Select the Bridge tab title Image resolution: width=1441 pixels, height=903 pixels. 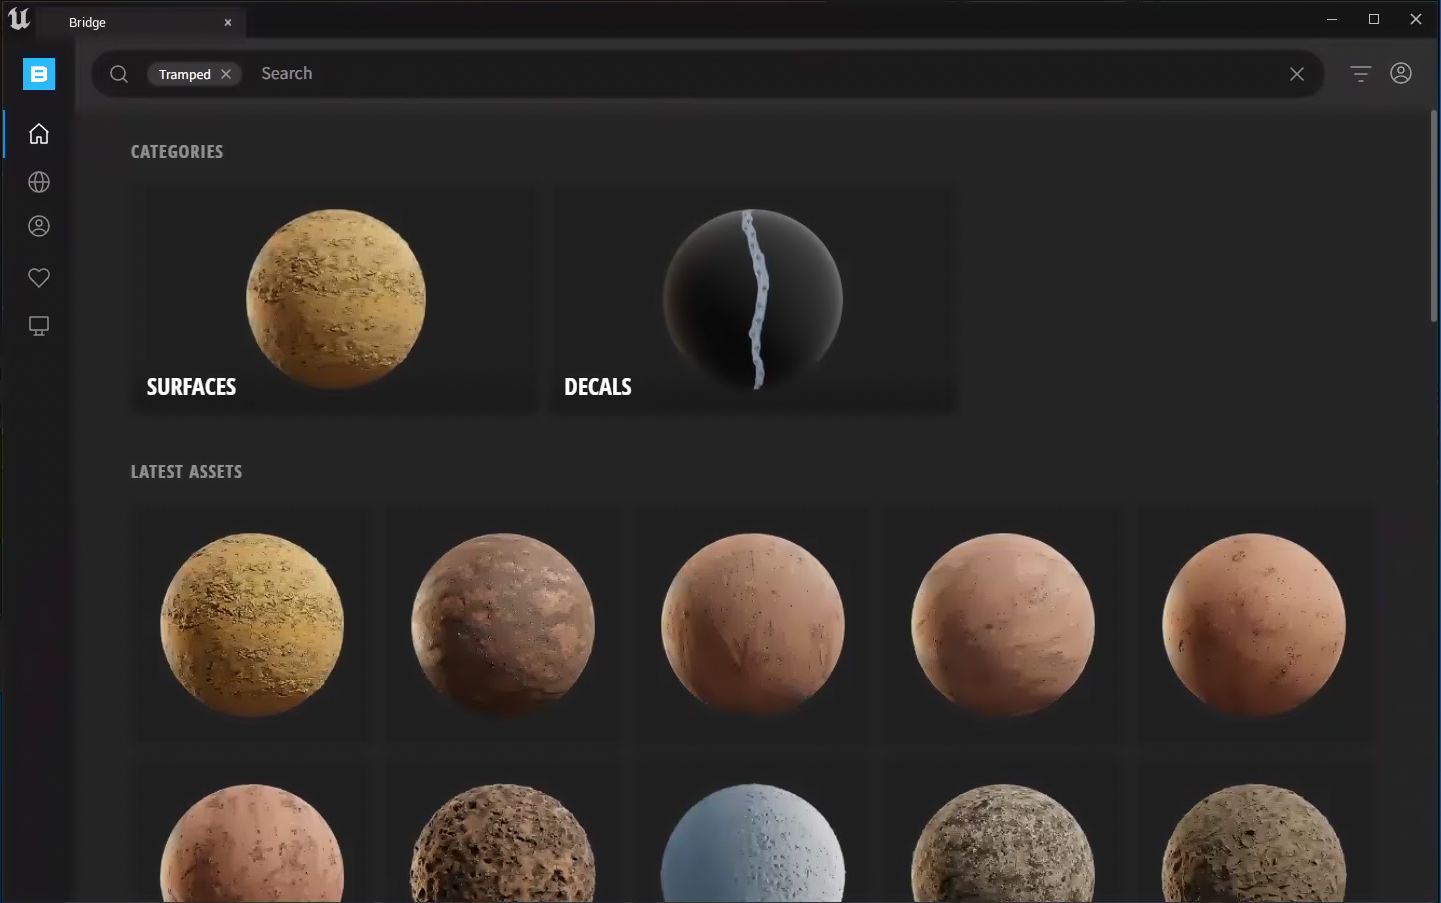pyautogui.click(x=87, y=22)
